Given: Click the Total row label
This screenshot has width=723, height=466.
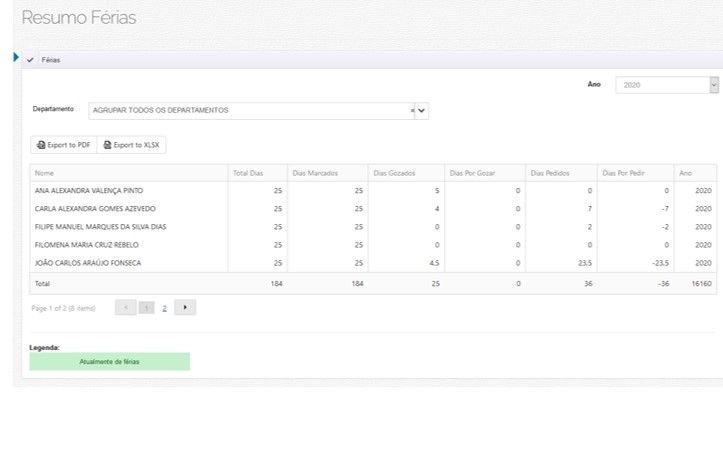Looking at the screenshot, I should [x=42, y=283].
